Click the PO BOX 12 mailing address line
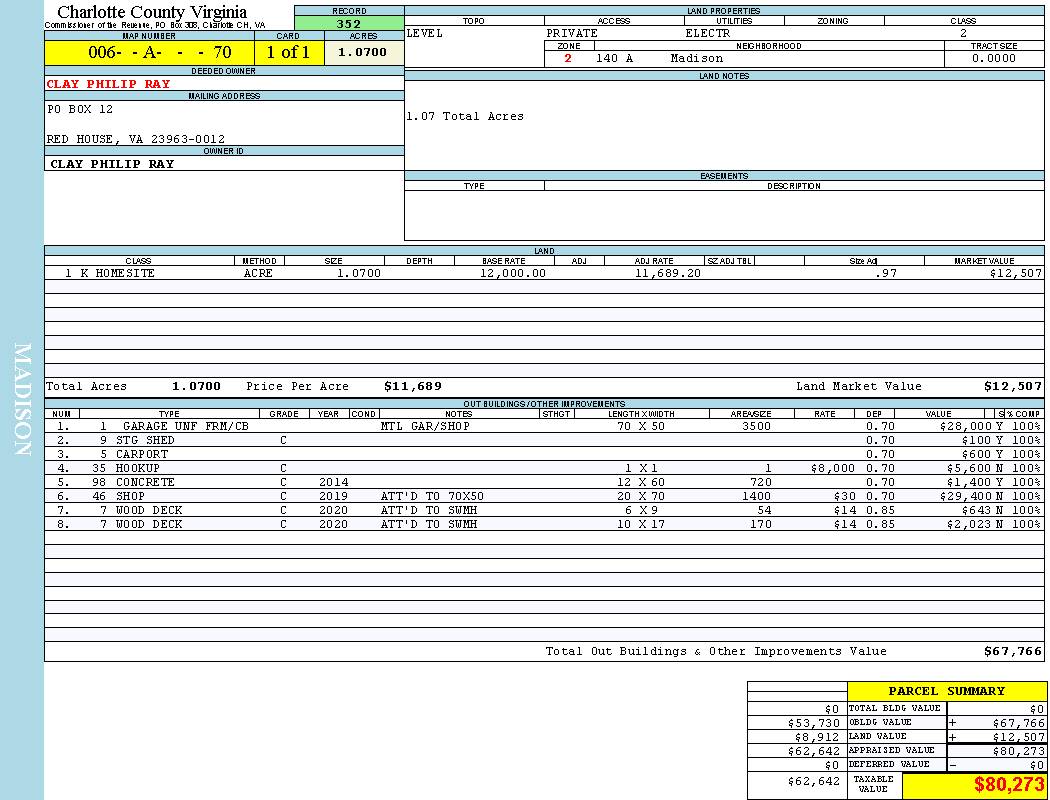Image resolution: width=1050 pixels, height=800 pixels. (x=80, y=109)
